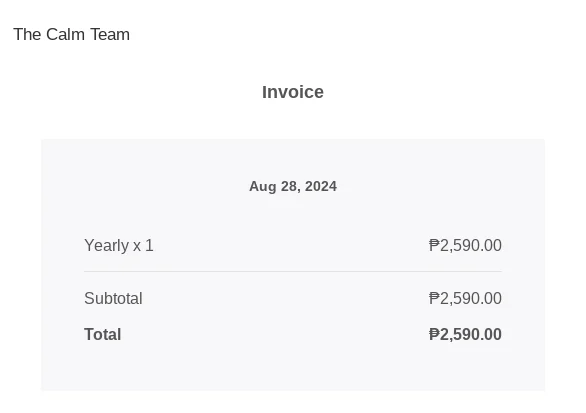Viewport: 586px width, 413px height.
Task: Click the bold Total label
Action: 102,334
